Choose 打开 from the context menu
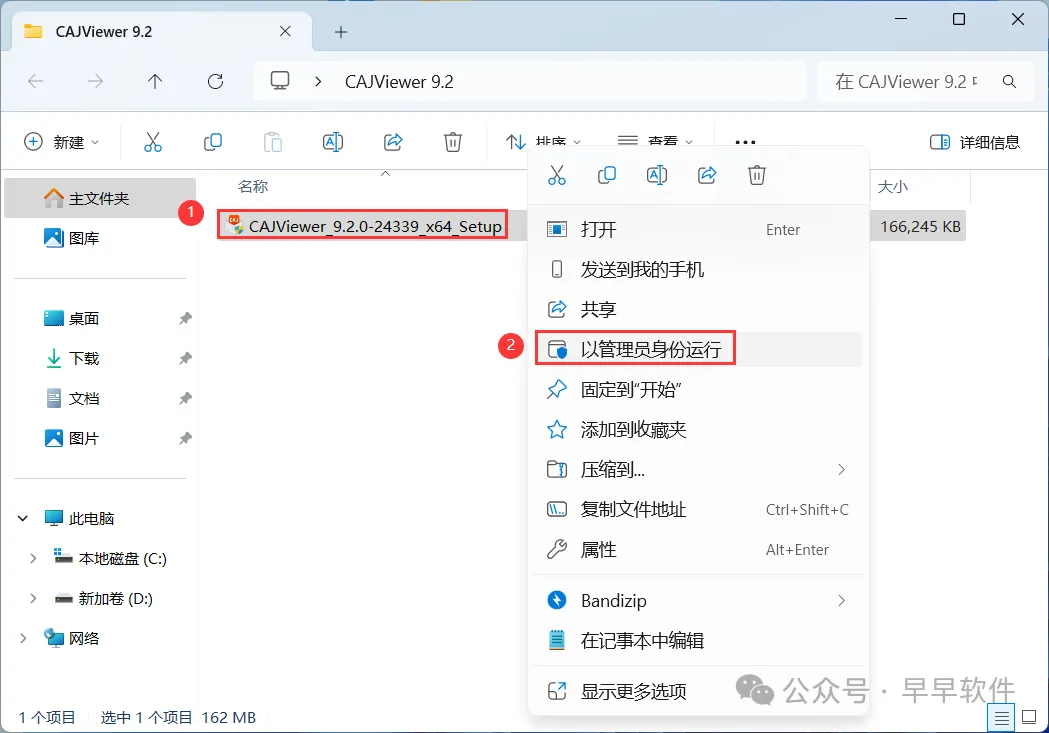This screenshot has height=733, width=1049. tap(698, 229)
